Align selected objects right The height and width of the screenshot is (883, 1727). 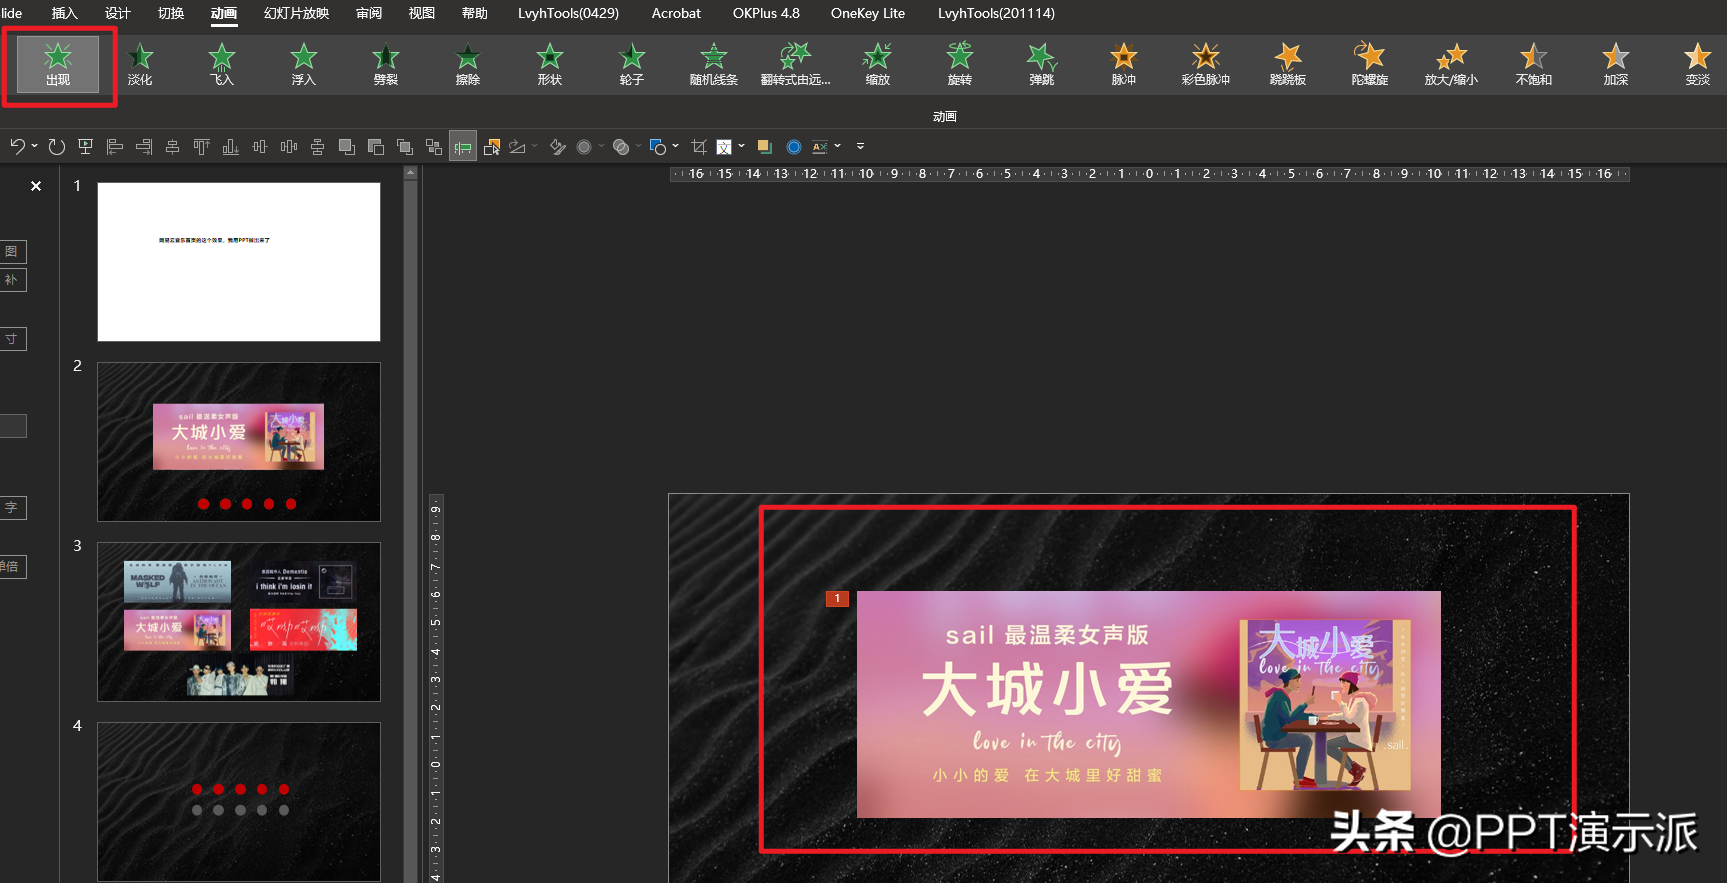(144, 147)
